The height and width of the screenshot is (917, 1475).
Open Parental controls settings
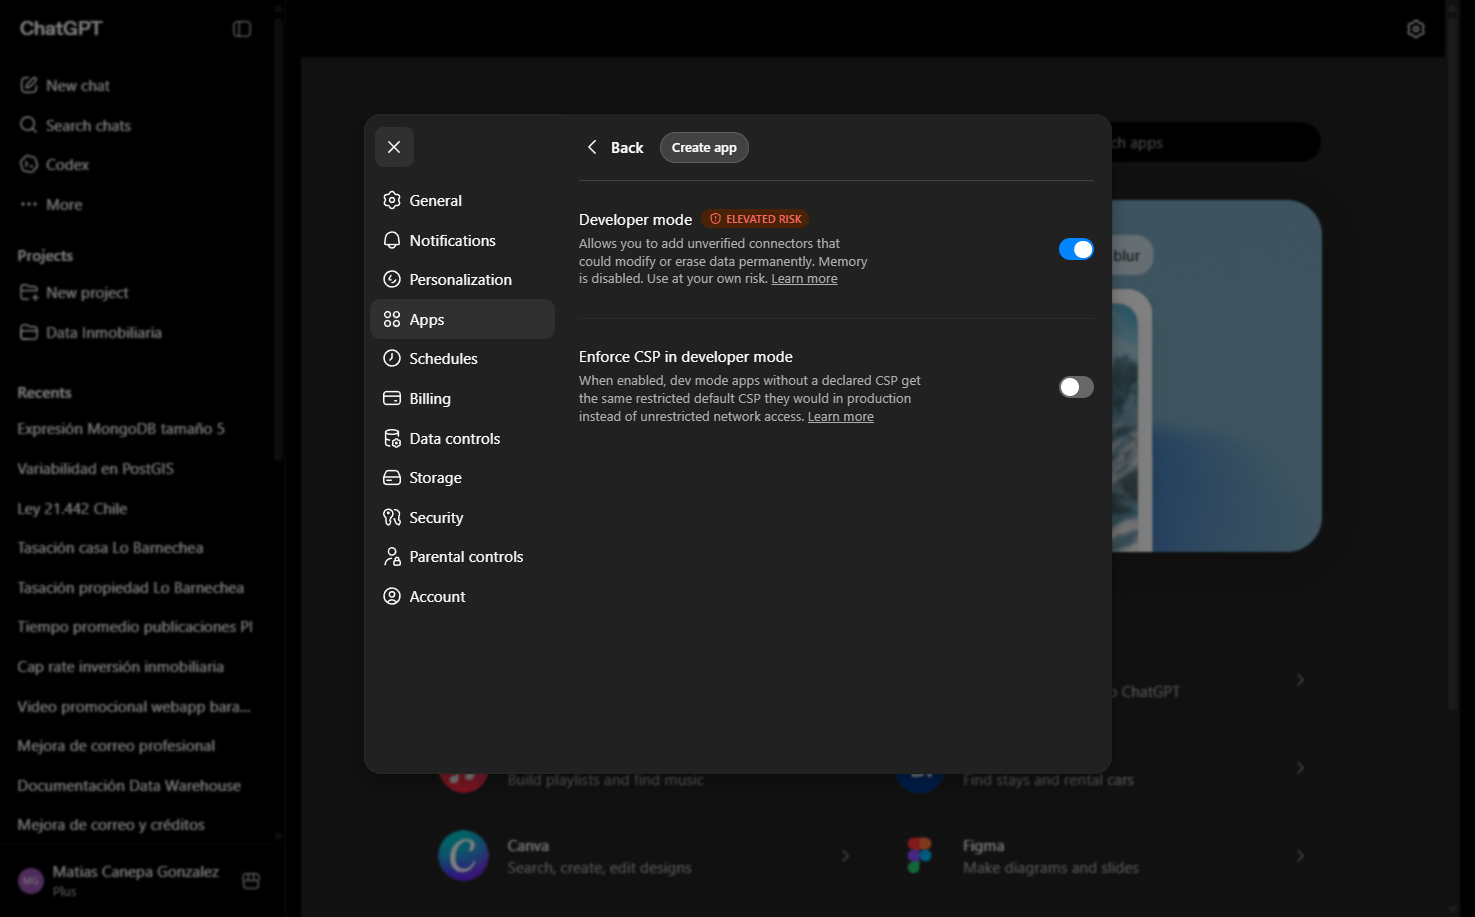462,557
